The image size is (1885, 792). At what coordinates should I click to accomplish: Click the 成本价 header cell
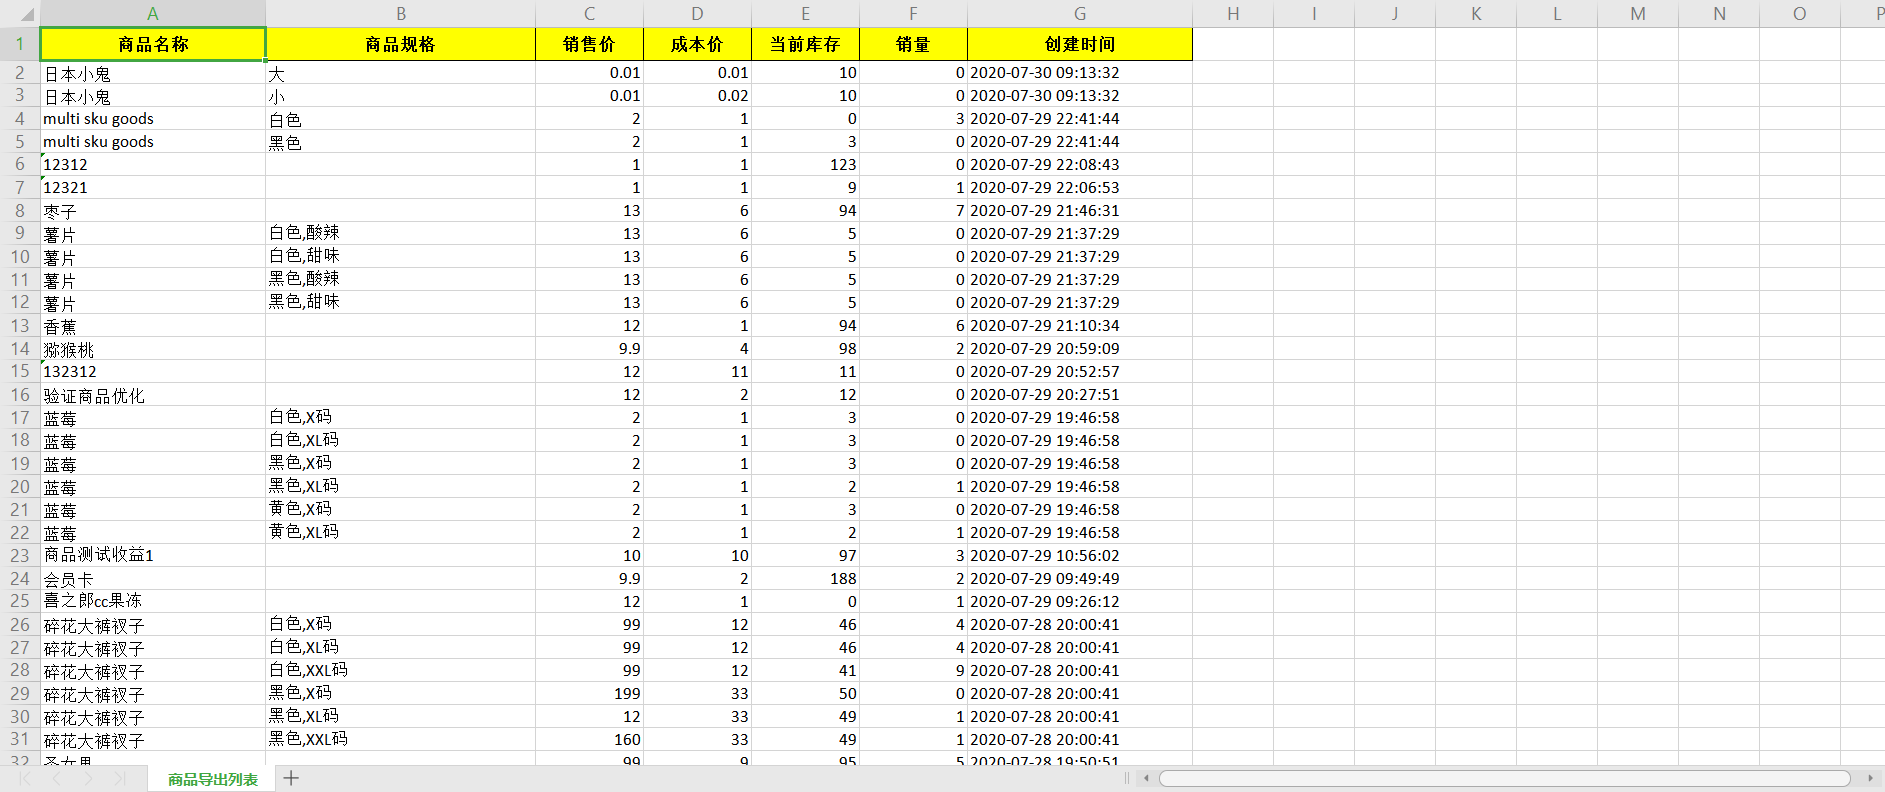pyautogui.click(x=697, y=44)
